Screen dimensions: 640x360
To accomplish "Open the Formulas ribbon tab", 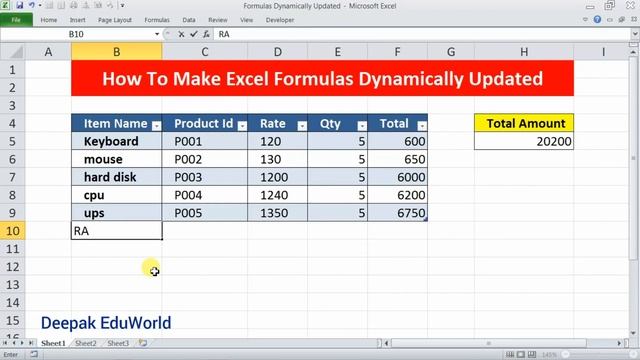I will coord(157,20).
